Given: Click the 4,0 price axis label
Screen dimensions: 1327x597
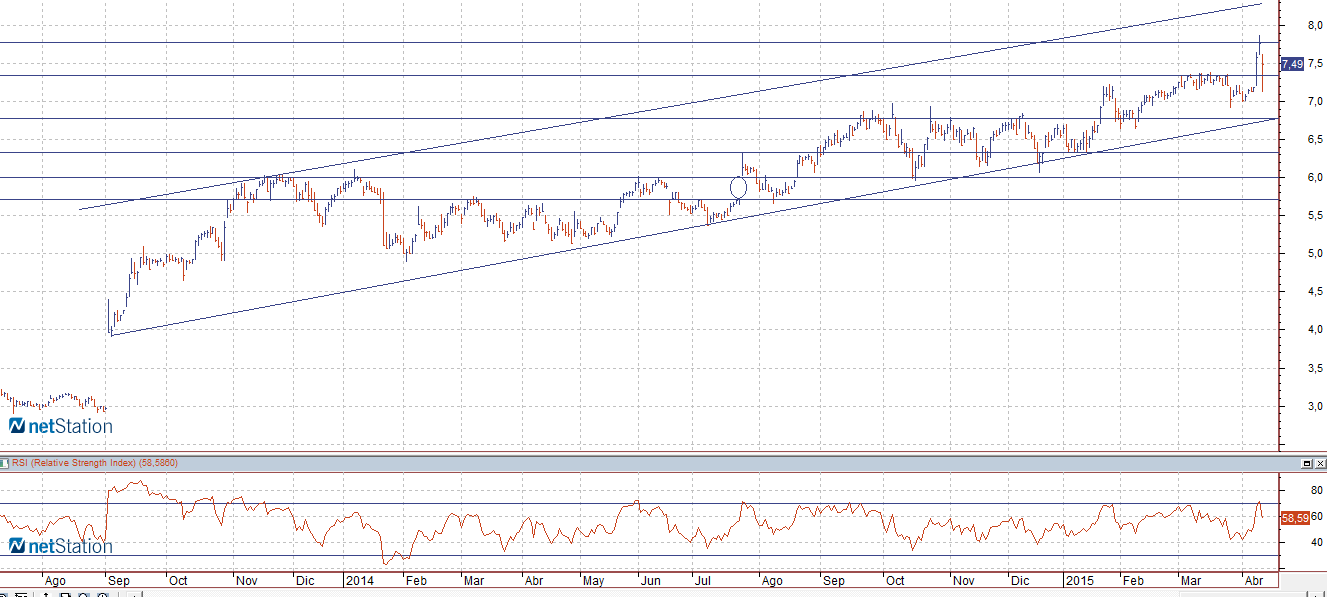Looking at the screenshot, I should (1316, 330).
